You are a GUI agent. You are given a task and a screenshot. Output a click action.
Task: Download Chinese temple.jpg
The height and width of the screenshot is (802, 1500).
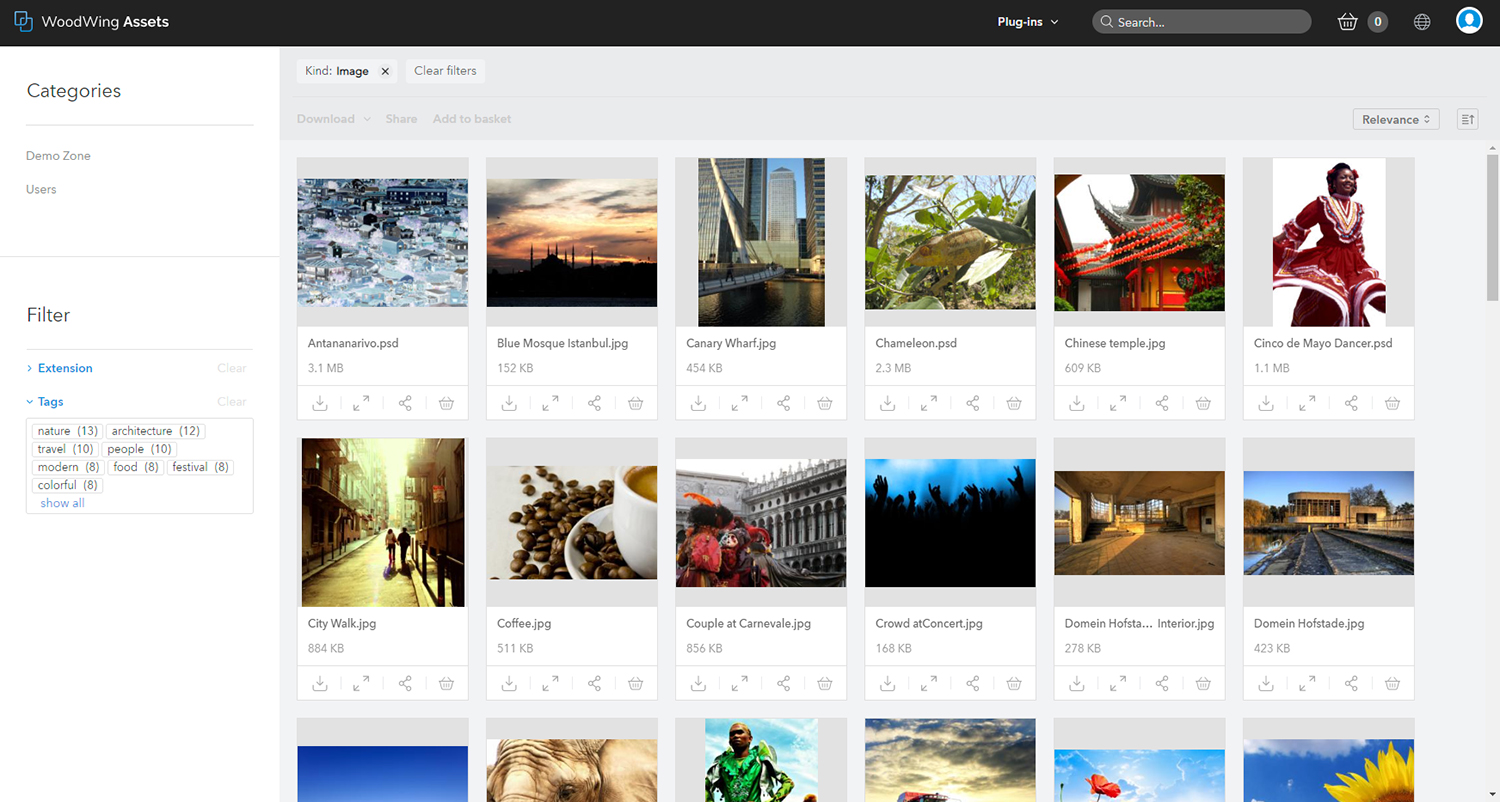click(x=1076, y=403)
